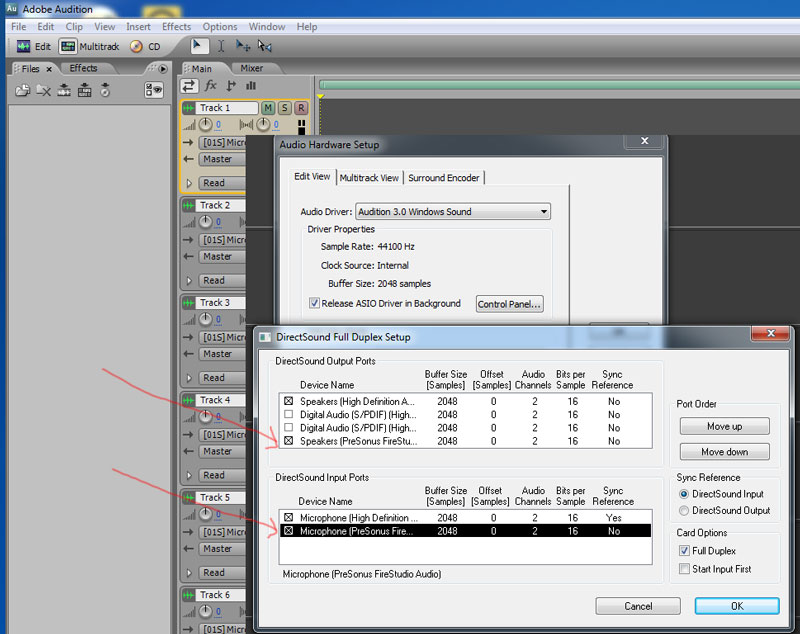Toggle Full Duplex card option
Image resolution: width=800 pixels, height=634 pixels.
(684, 551)
